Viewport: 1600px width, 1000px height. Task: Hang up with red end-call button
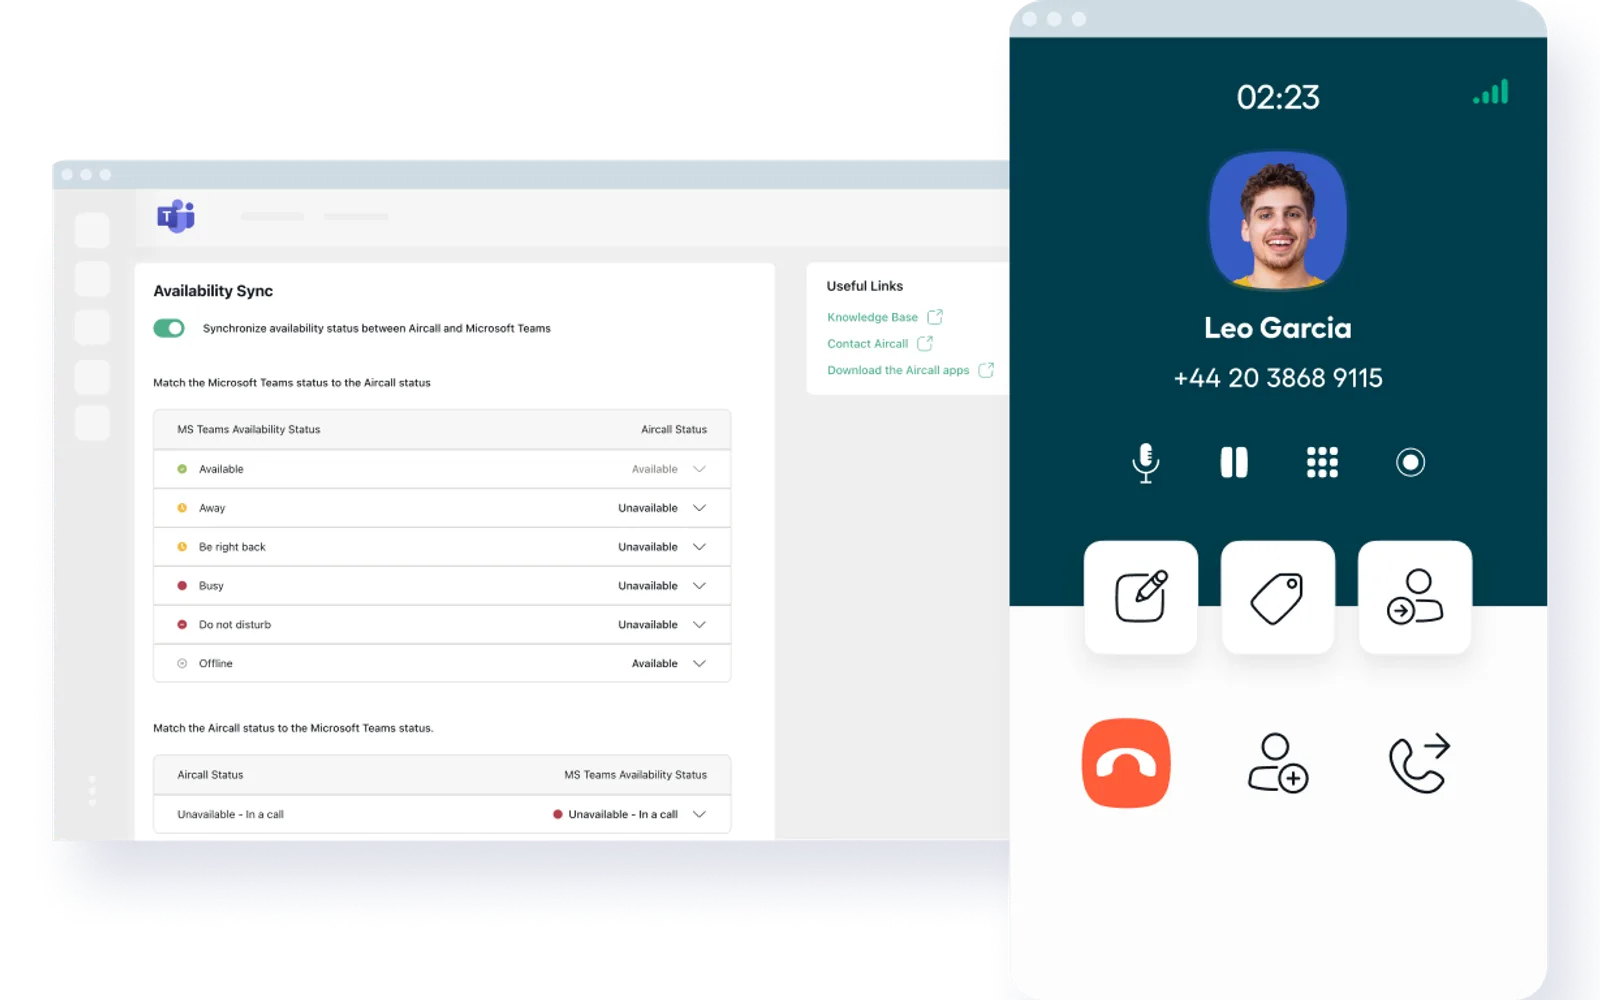(1126, 763)
